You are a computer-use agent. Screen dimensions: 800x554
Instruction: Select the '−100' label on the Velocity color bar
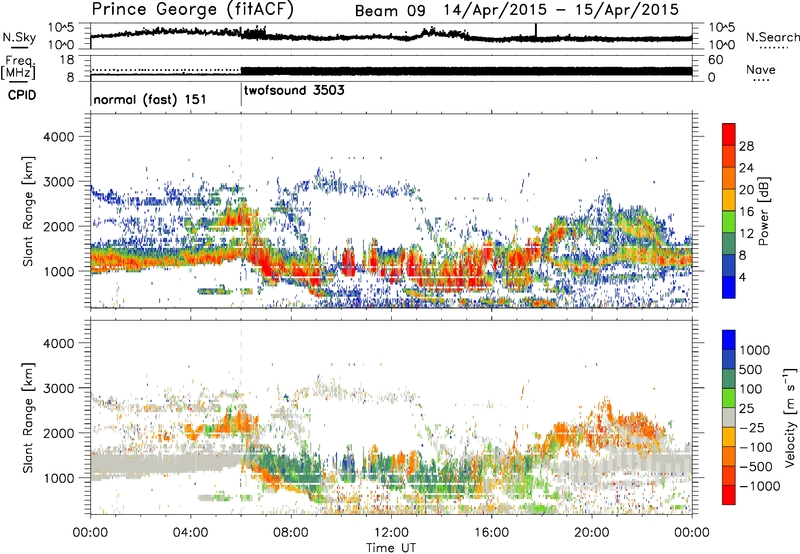tap(756, 447)
